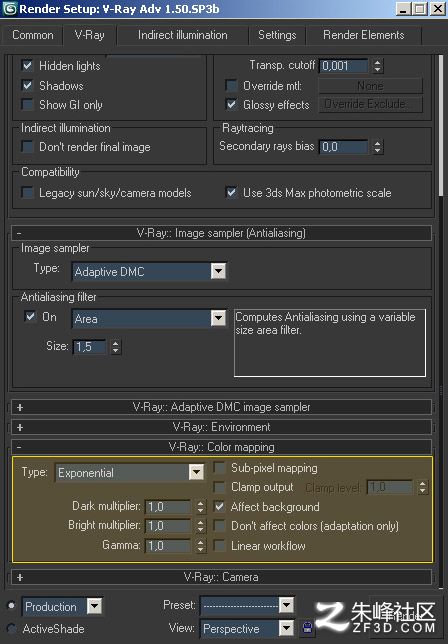Enable Linear workflow checkbox
This screenshot has height=644, width=448.
220,545
